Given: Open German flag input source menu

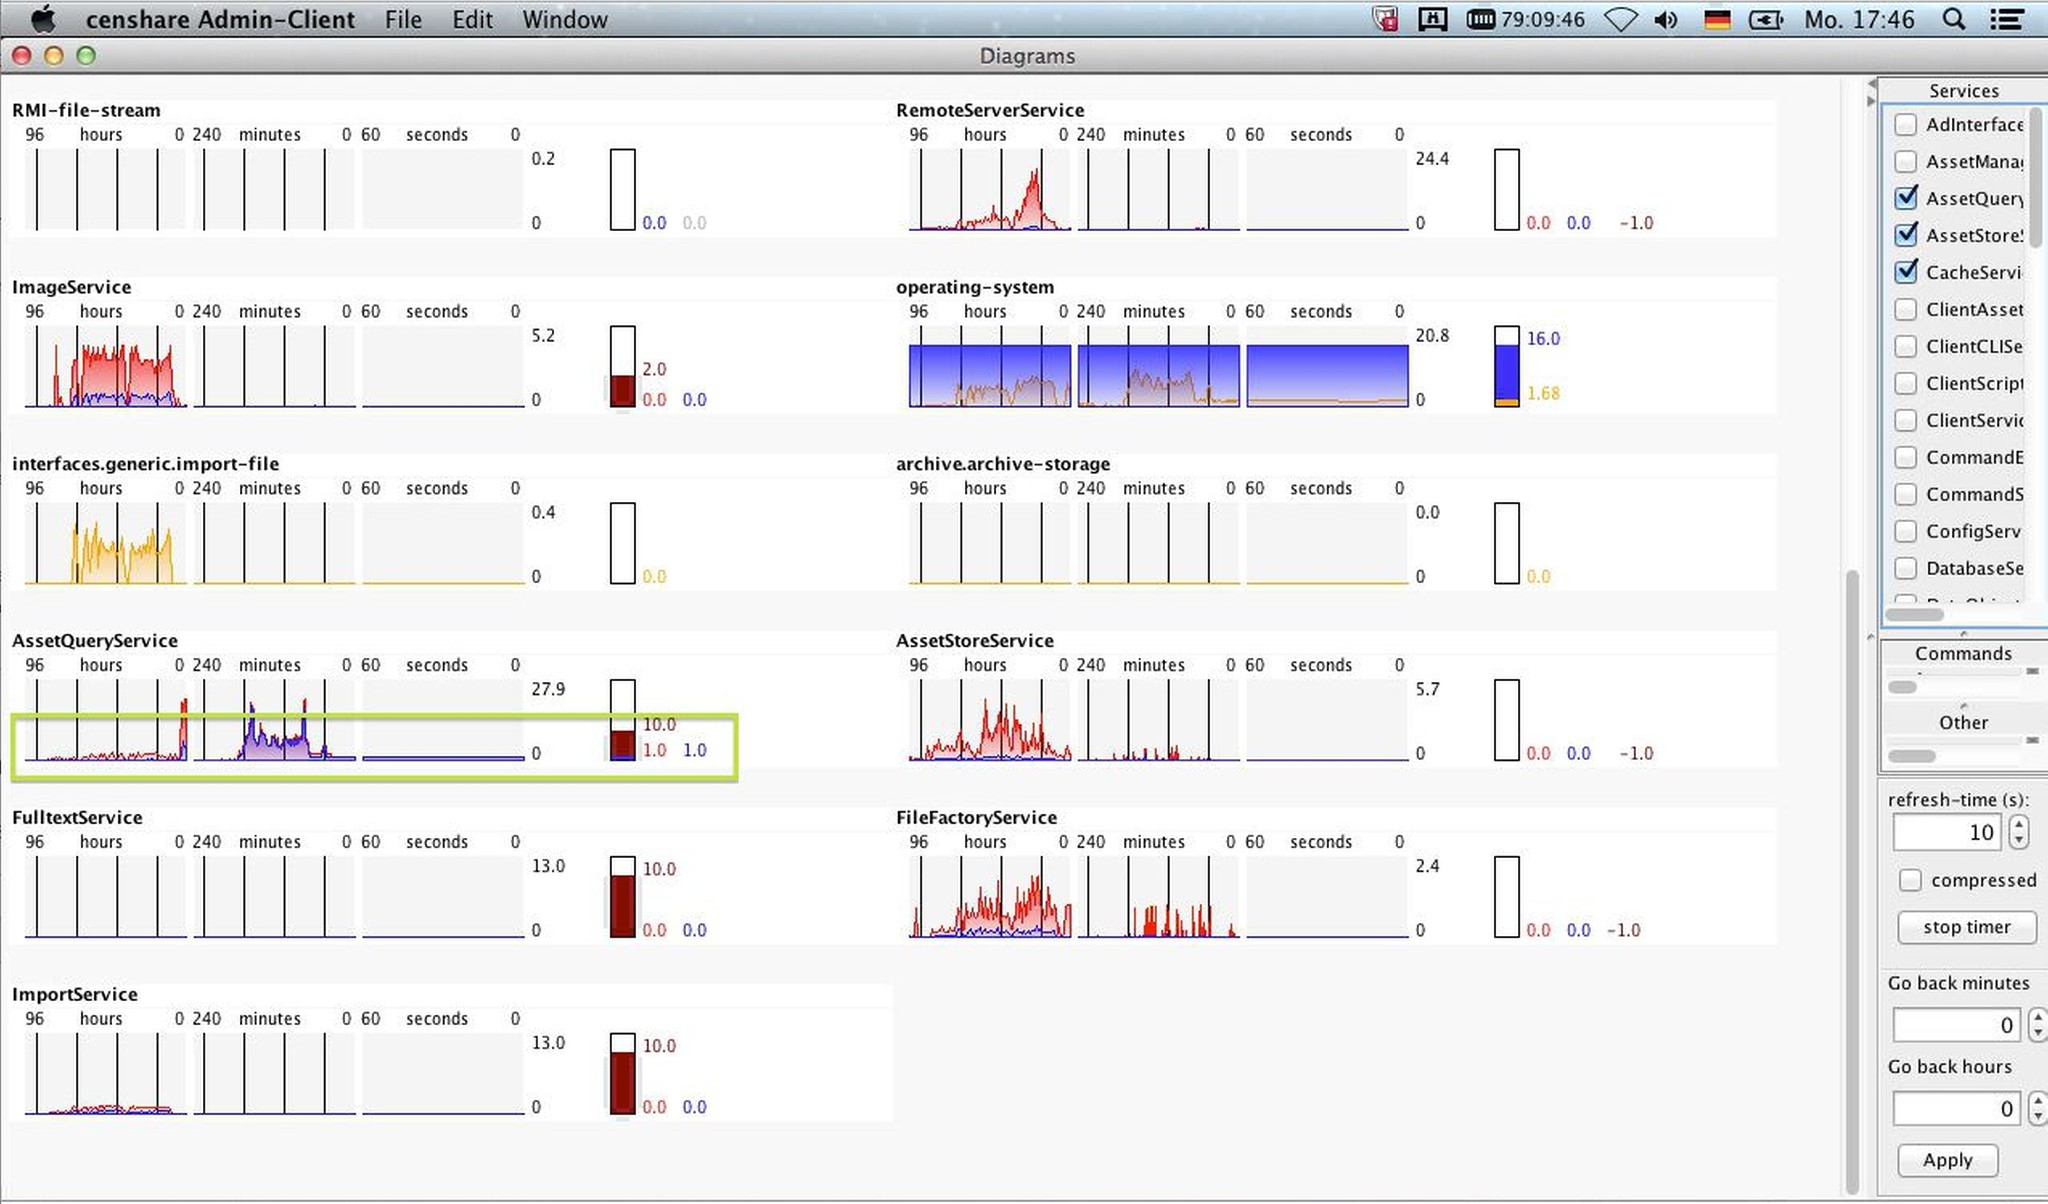Looking at the screenshot, I should coord(1717,19).
